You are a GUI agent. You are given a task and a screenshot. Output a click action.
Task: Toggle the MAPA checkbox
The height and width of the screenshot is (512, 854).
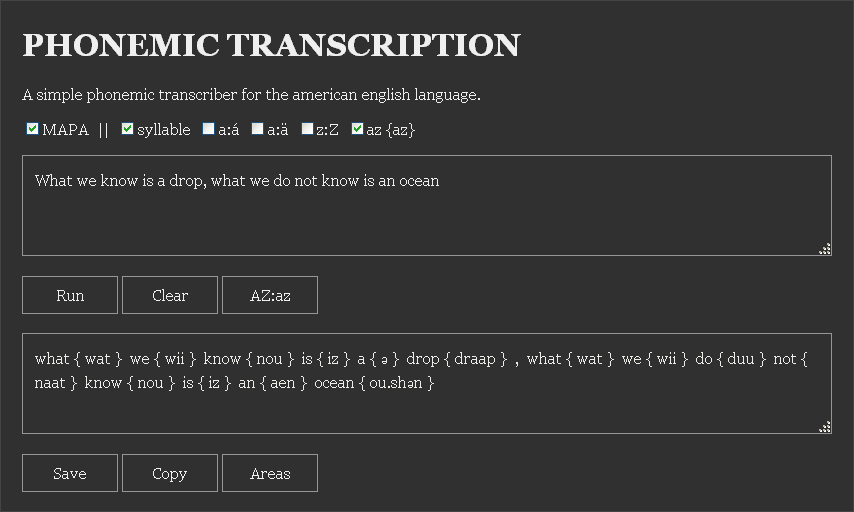pos(32,129)
